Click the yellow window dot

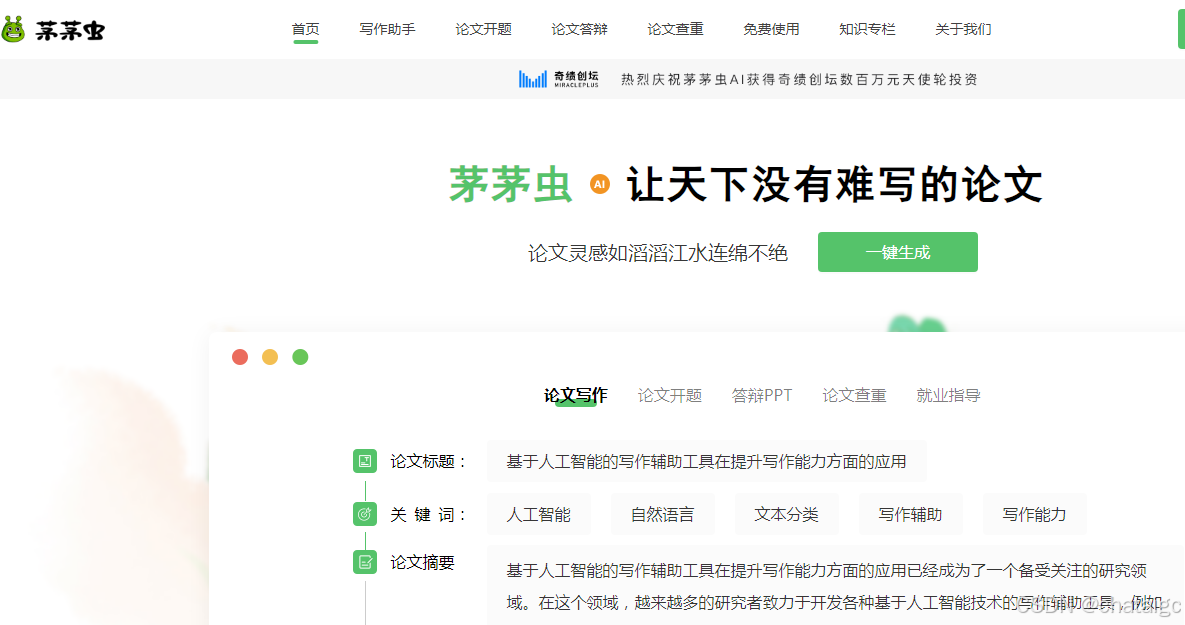(x=270, y=357)
